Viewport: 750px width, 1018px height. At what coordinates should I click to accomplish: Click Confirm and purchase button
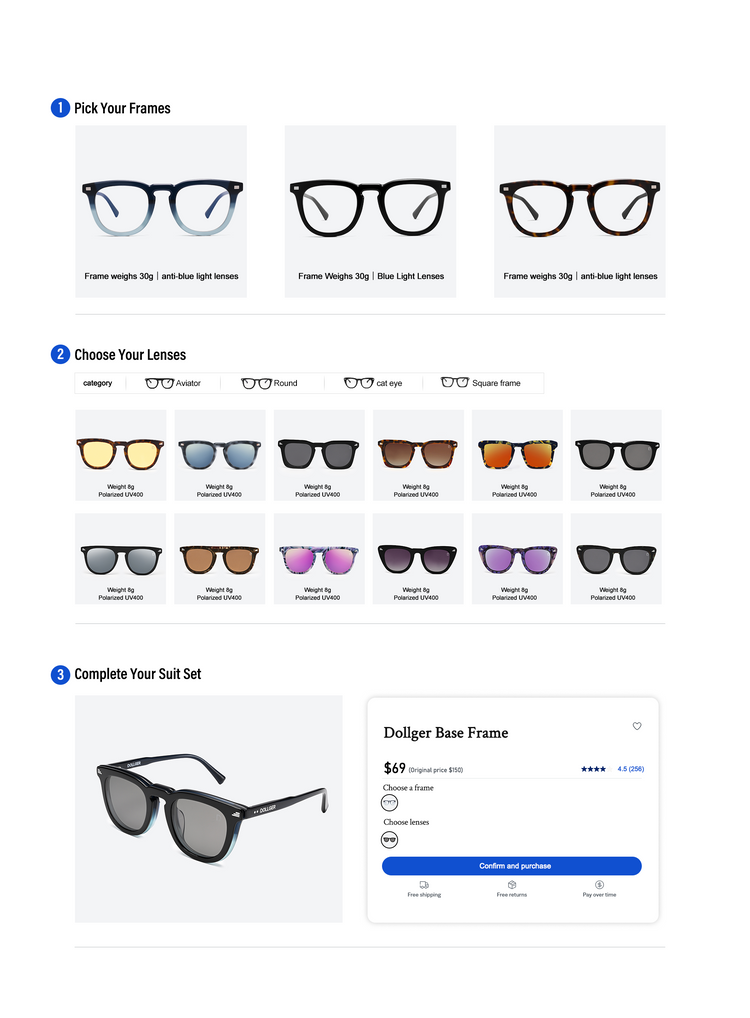click(x=512, y=865)
